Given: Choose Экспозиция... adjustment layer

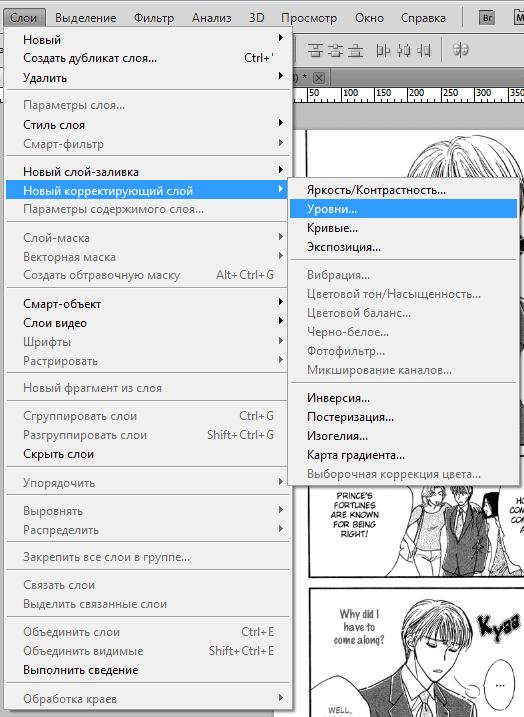Looking at the screenshot, I should tap(404, 247).
